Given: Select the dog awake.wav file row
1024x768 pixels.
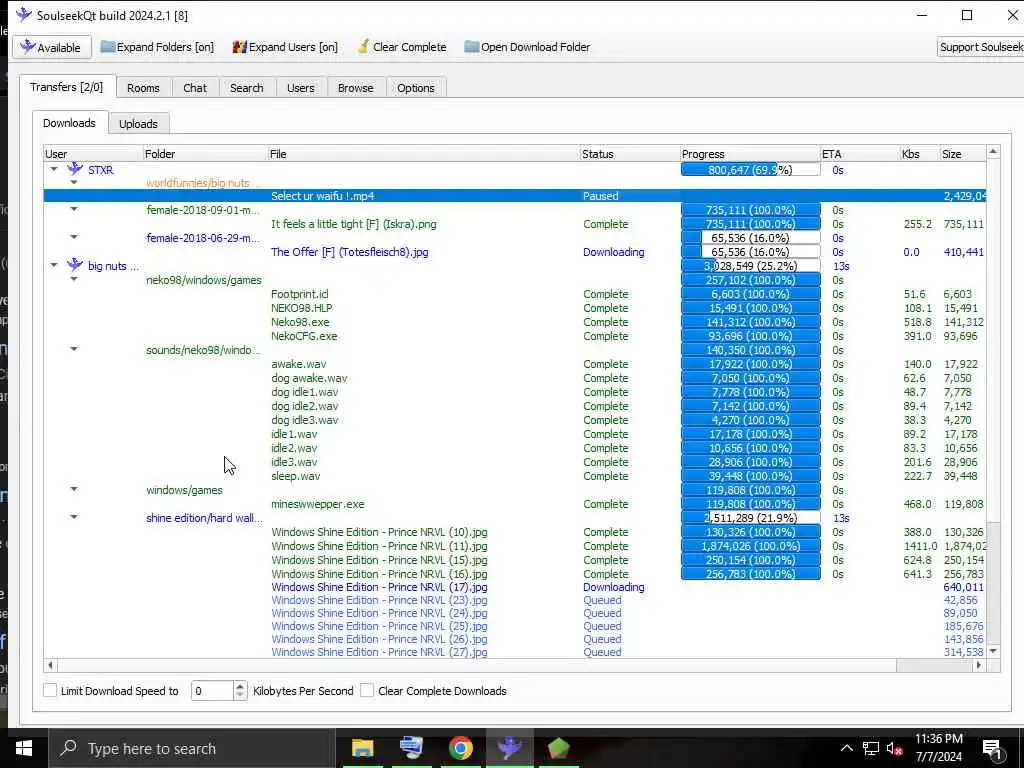Looking at the screenshot, I should pyautogui.click(x=515, y=378).
